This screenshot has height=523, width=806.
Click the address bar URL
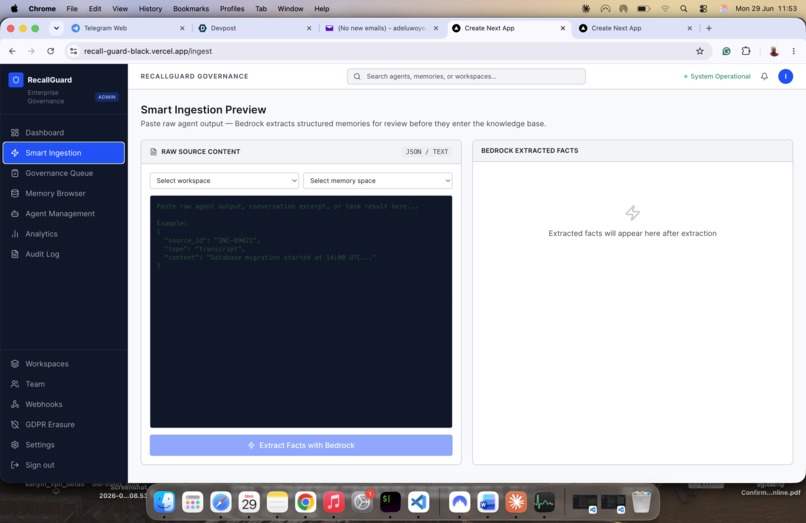(148, 51)
